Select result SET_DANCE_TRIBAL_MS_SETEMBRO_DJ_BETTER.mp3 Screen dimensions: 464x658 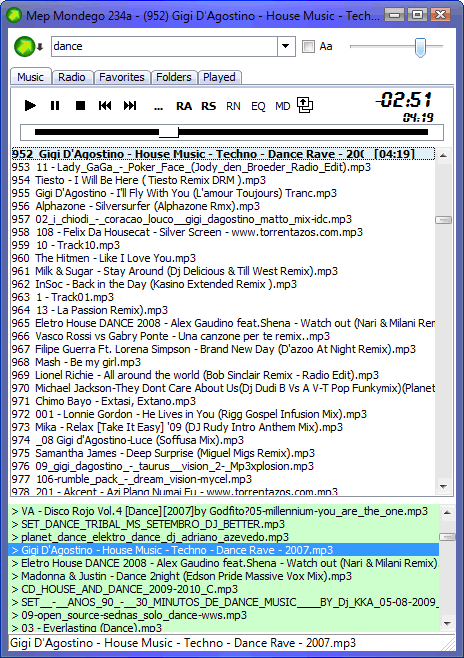click(224, 525)
